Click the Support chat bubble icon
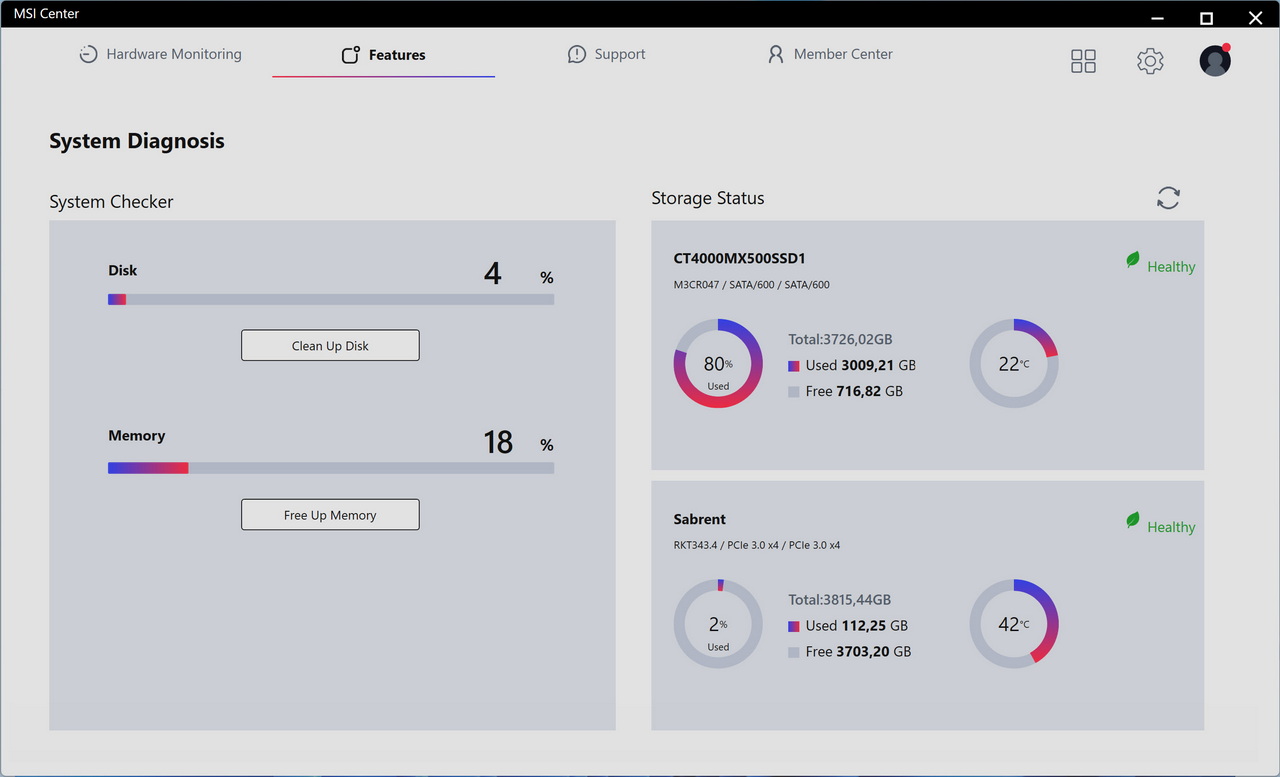 point(576,55)
